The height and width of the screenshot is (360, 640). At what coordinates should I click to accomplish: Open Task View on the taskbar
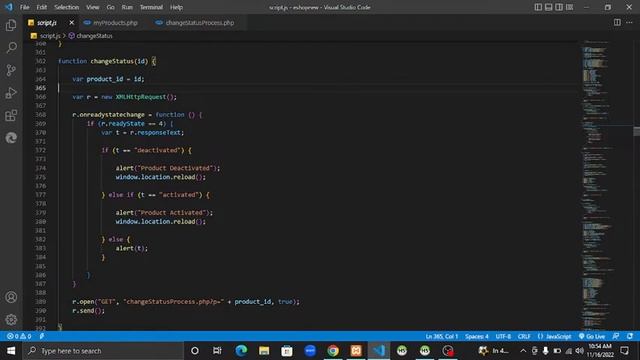click(x=217, y=351)
